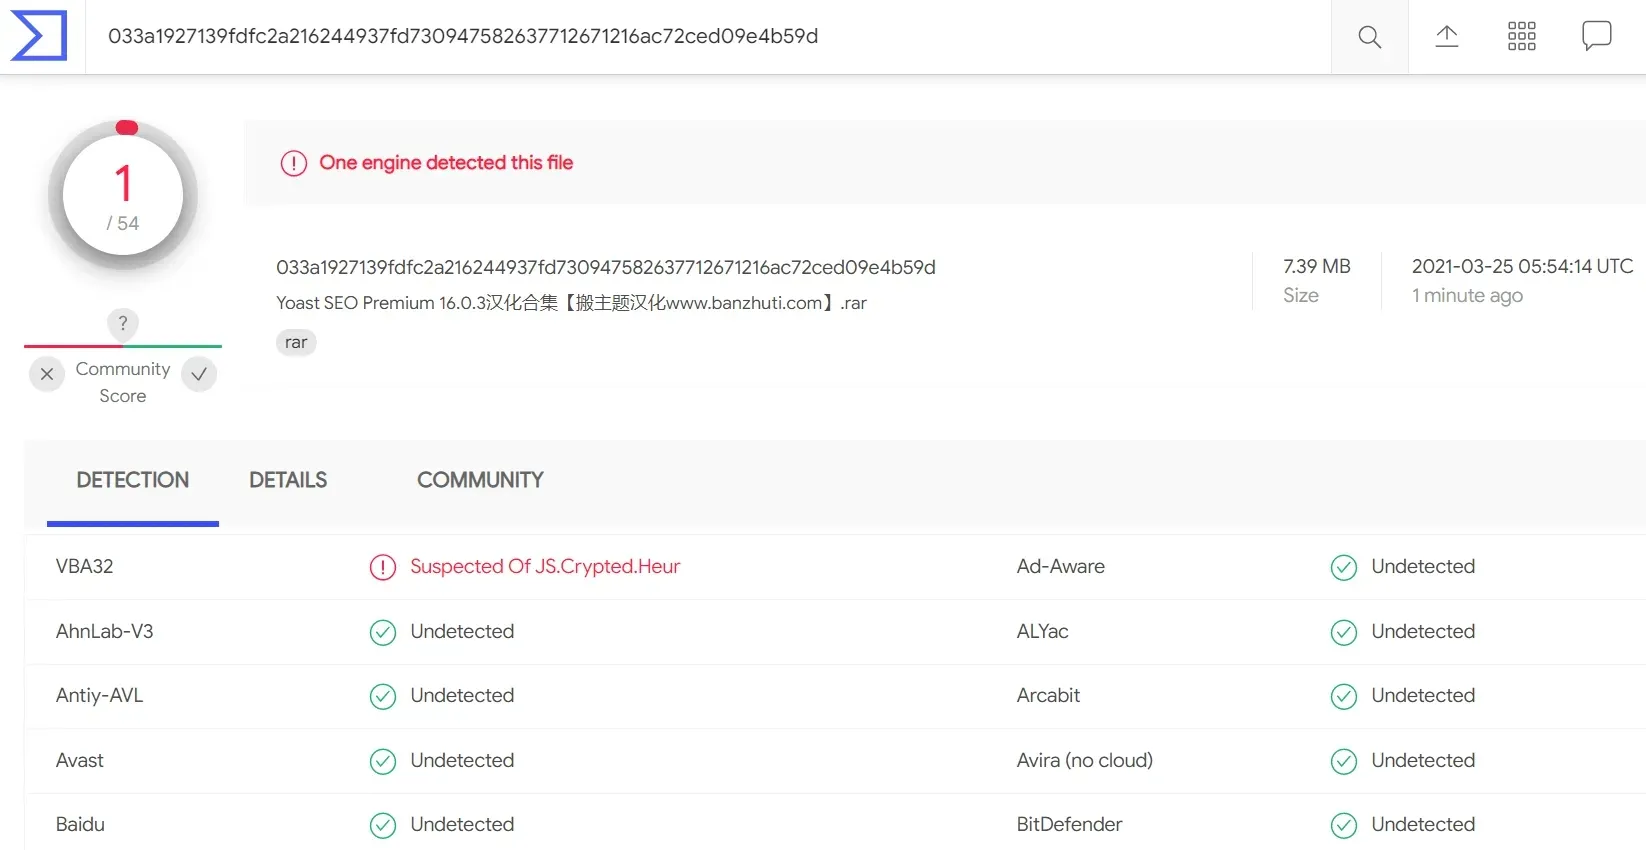Open the apps grid menu icon

pyautogui.click(x=1521, y=37)
